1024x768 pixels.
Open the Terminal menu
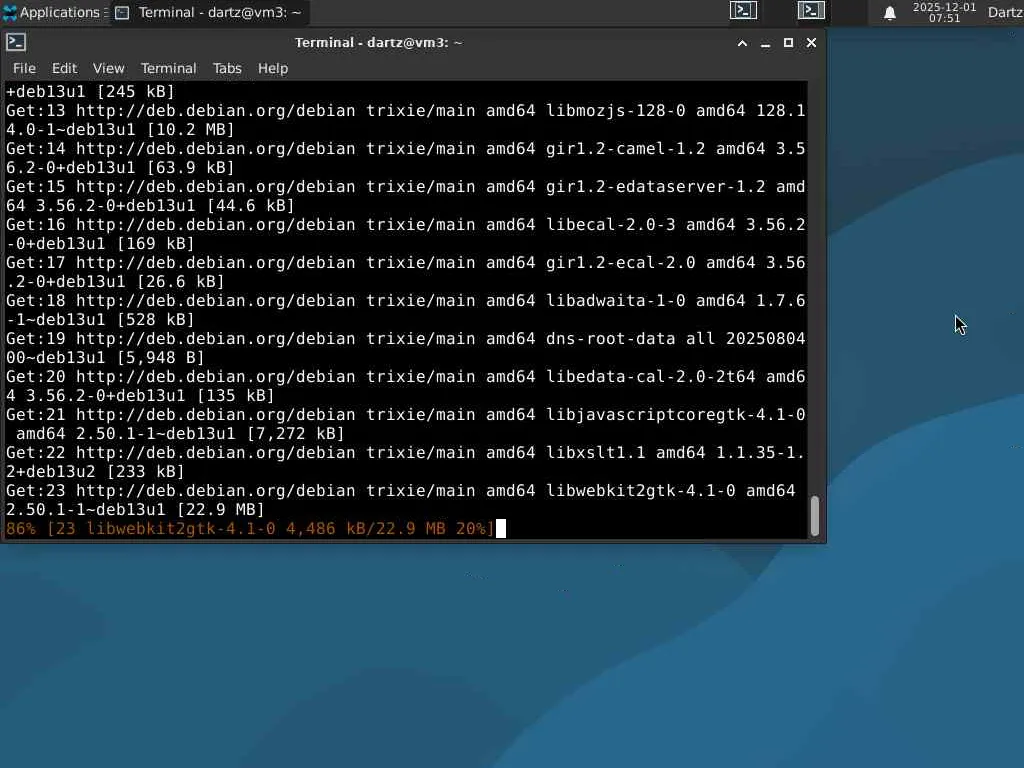click(168, 68)
